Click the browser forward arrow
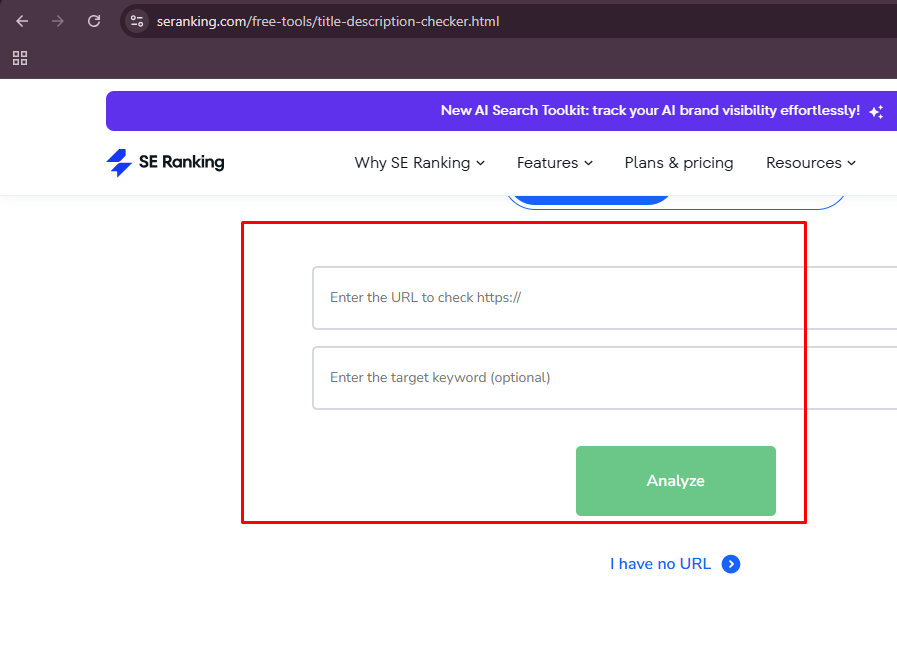 (58, 21)
